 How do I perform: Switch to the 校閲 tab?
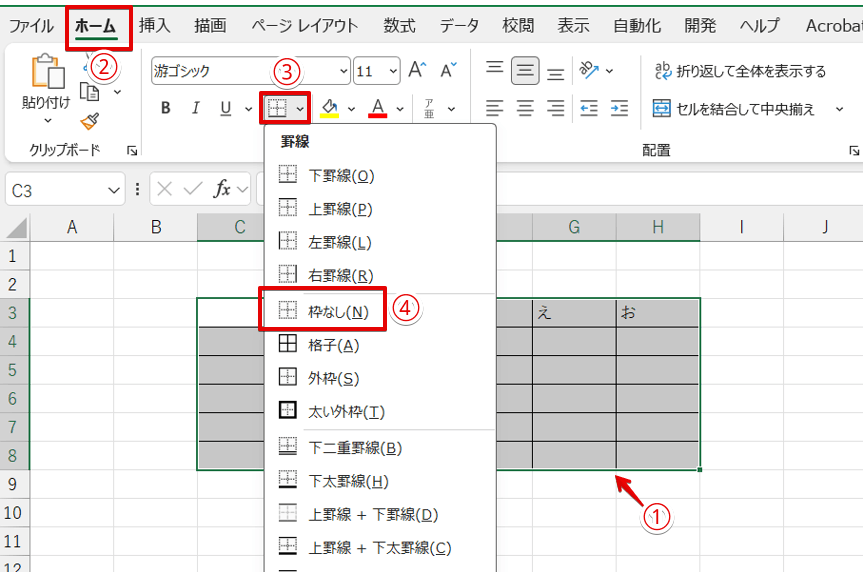click(518, 25)
